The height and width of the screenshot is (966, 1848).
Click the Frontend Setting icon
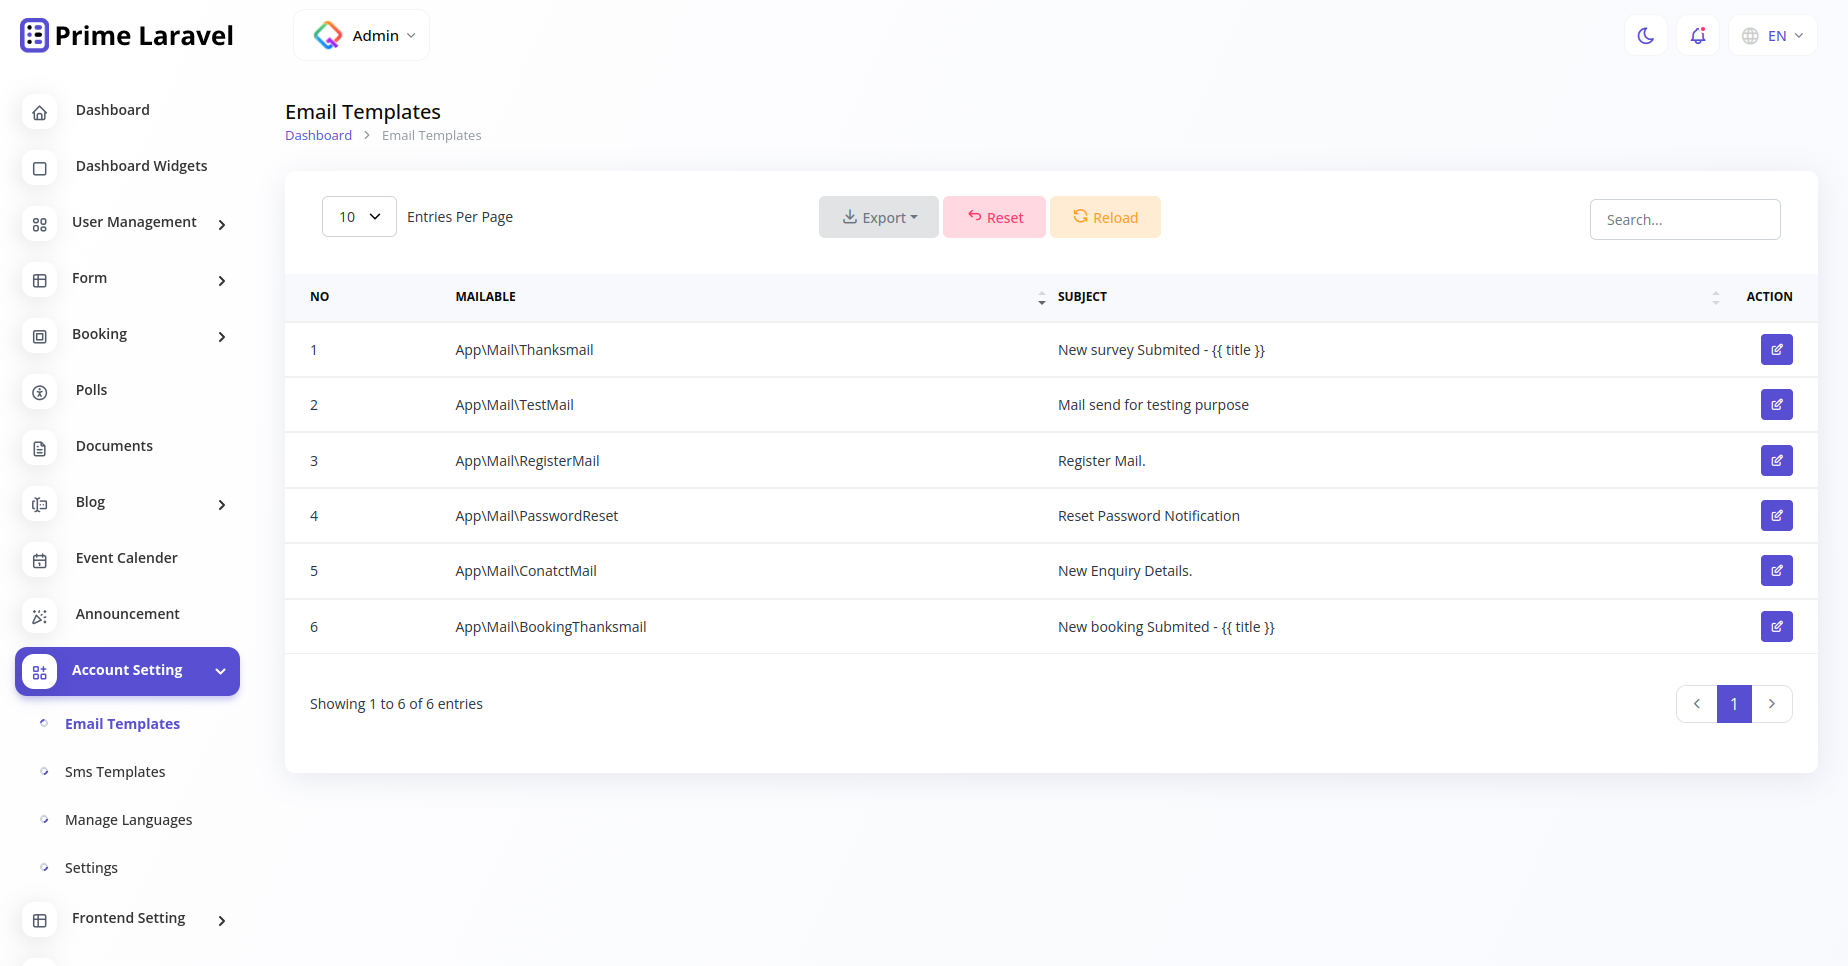click(39, 919)
